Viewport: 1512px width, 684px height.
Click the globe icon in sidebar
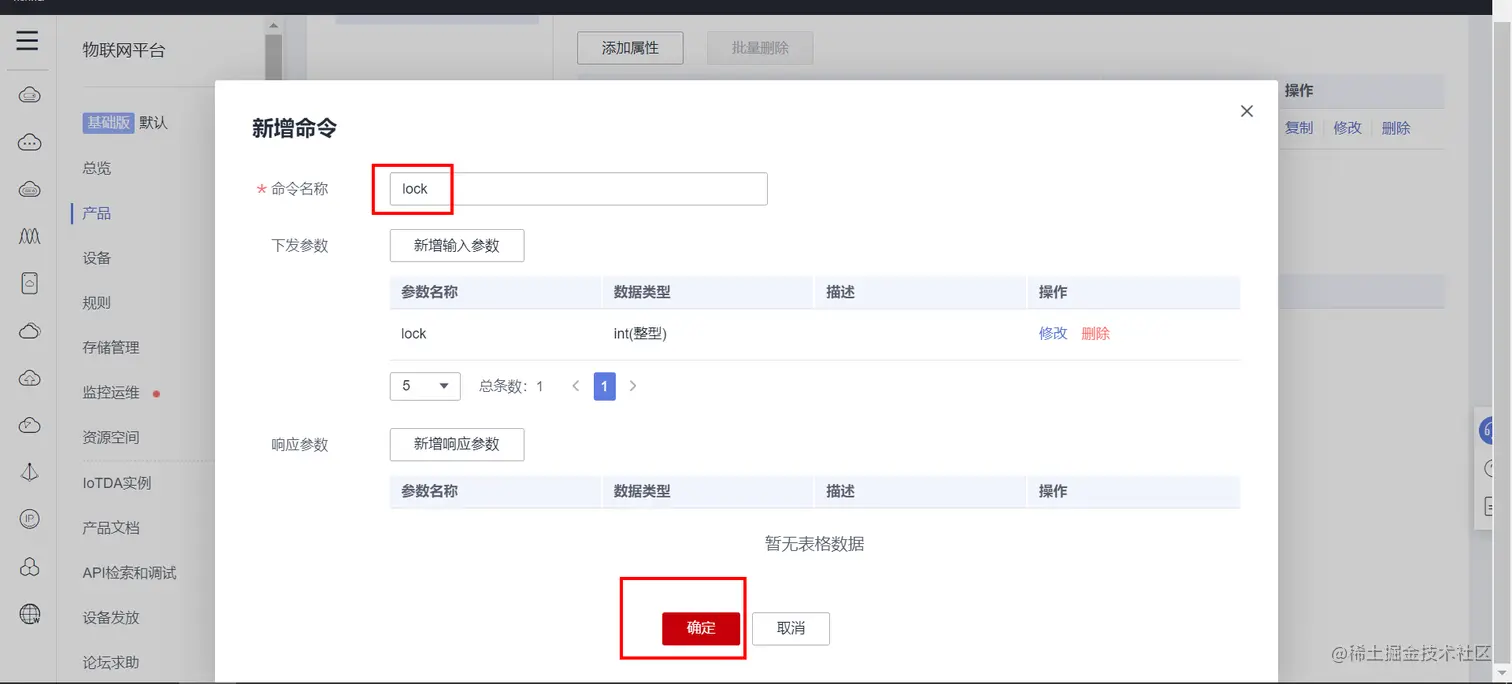(30, 614)
